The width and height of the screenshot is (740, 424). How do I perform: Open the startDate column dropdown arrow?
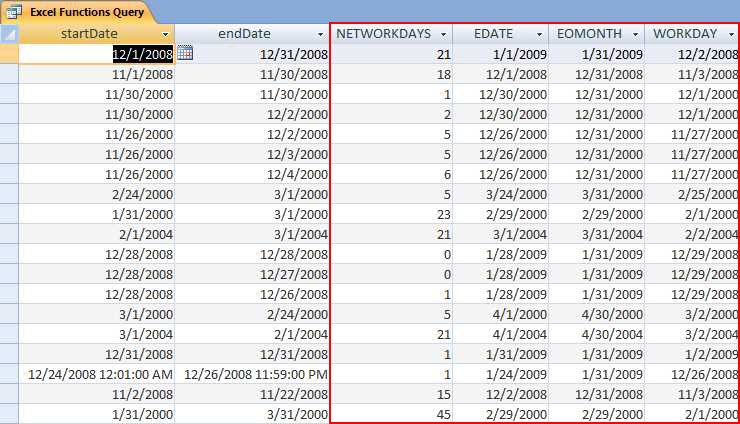165,34
